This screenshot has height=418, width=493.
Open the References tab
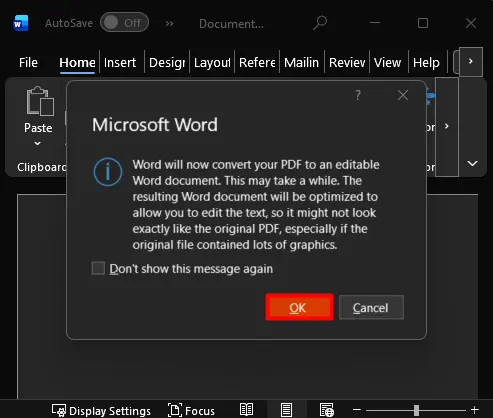(x=257, y=63)
